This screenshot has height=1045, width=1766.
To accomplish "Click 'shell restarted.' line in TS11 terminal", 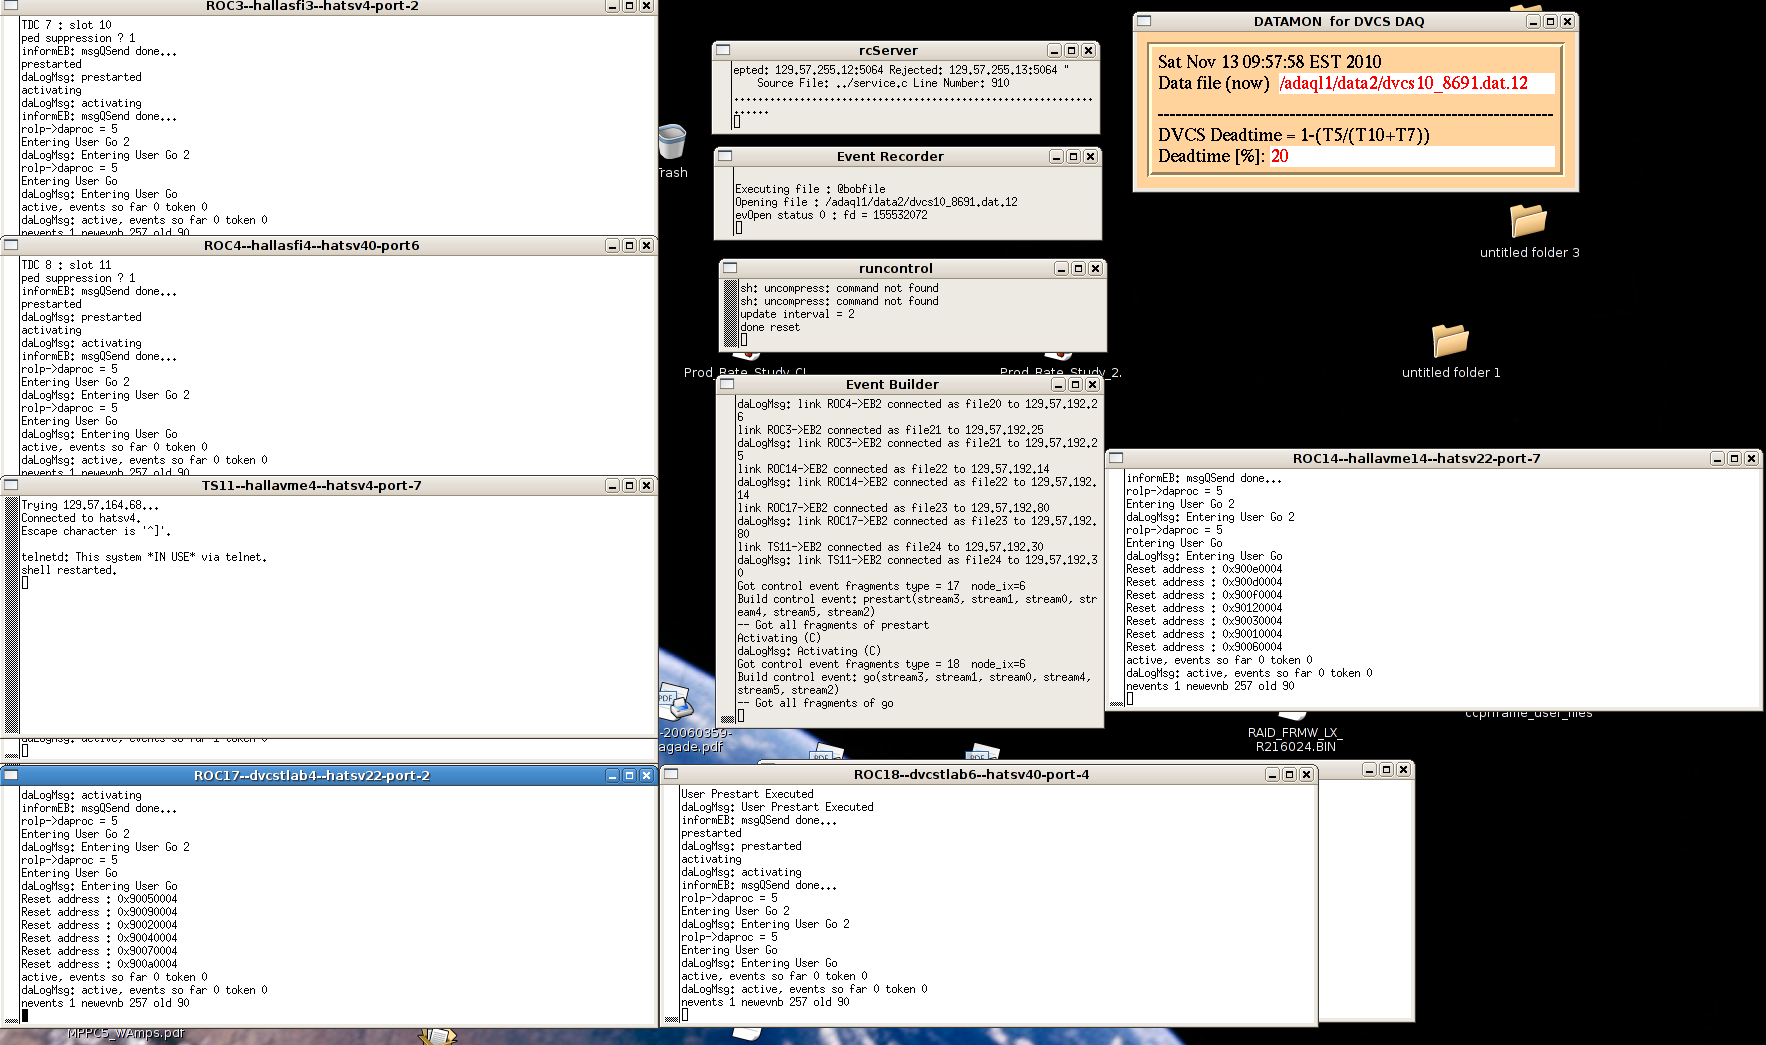I will pos(69,570).
